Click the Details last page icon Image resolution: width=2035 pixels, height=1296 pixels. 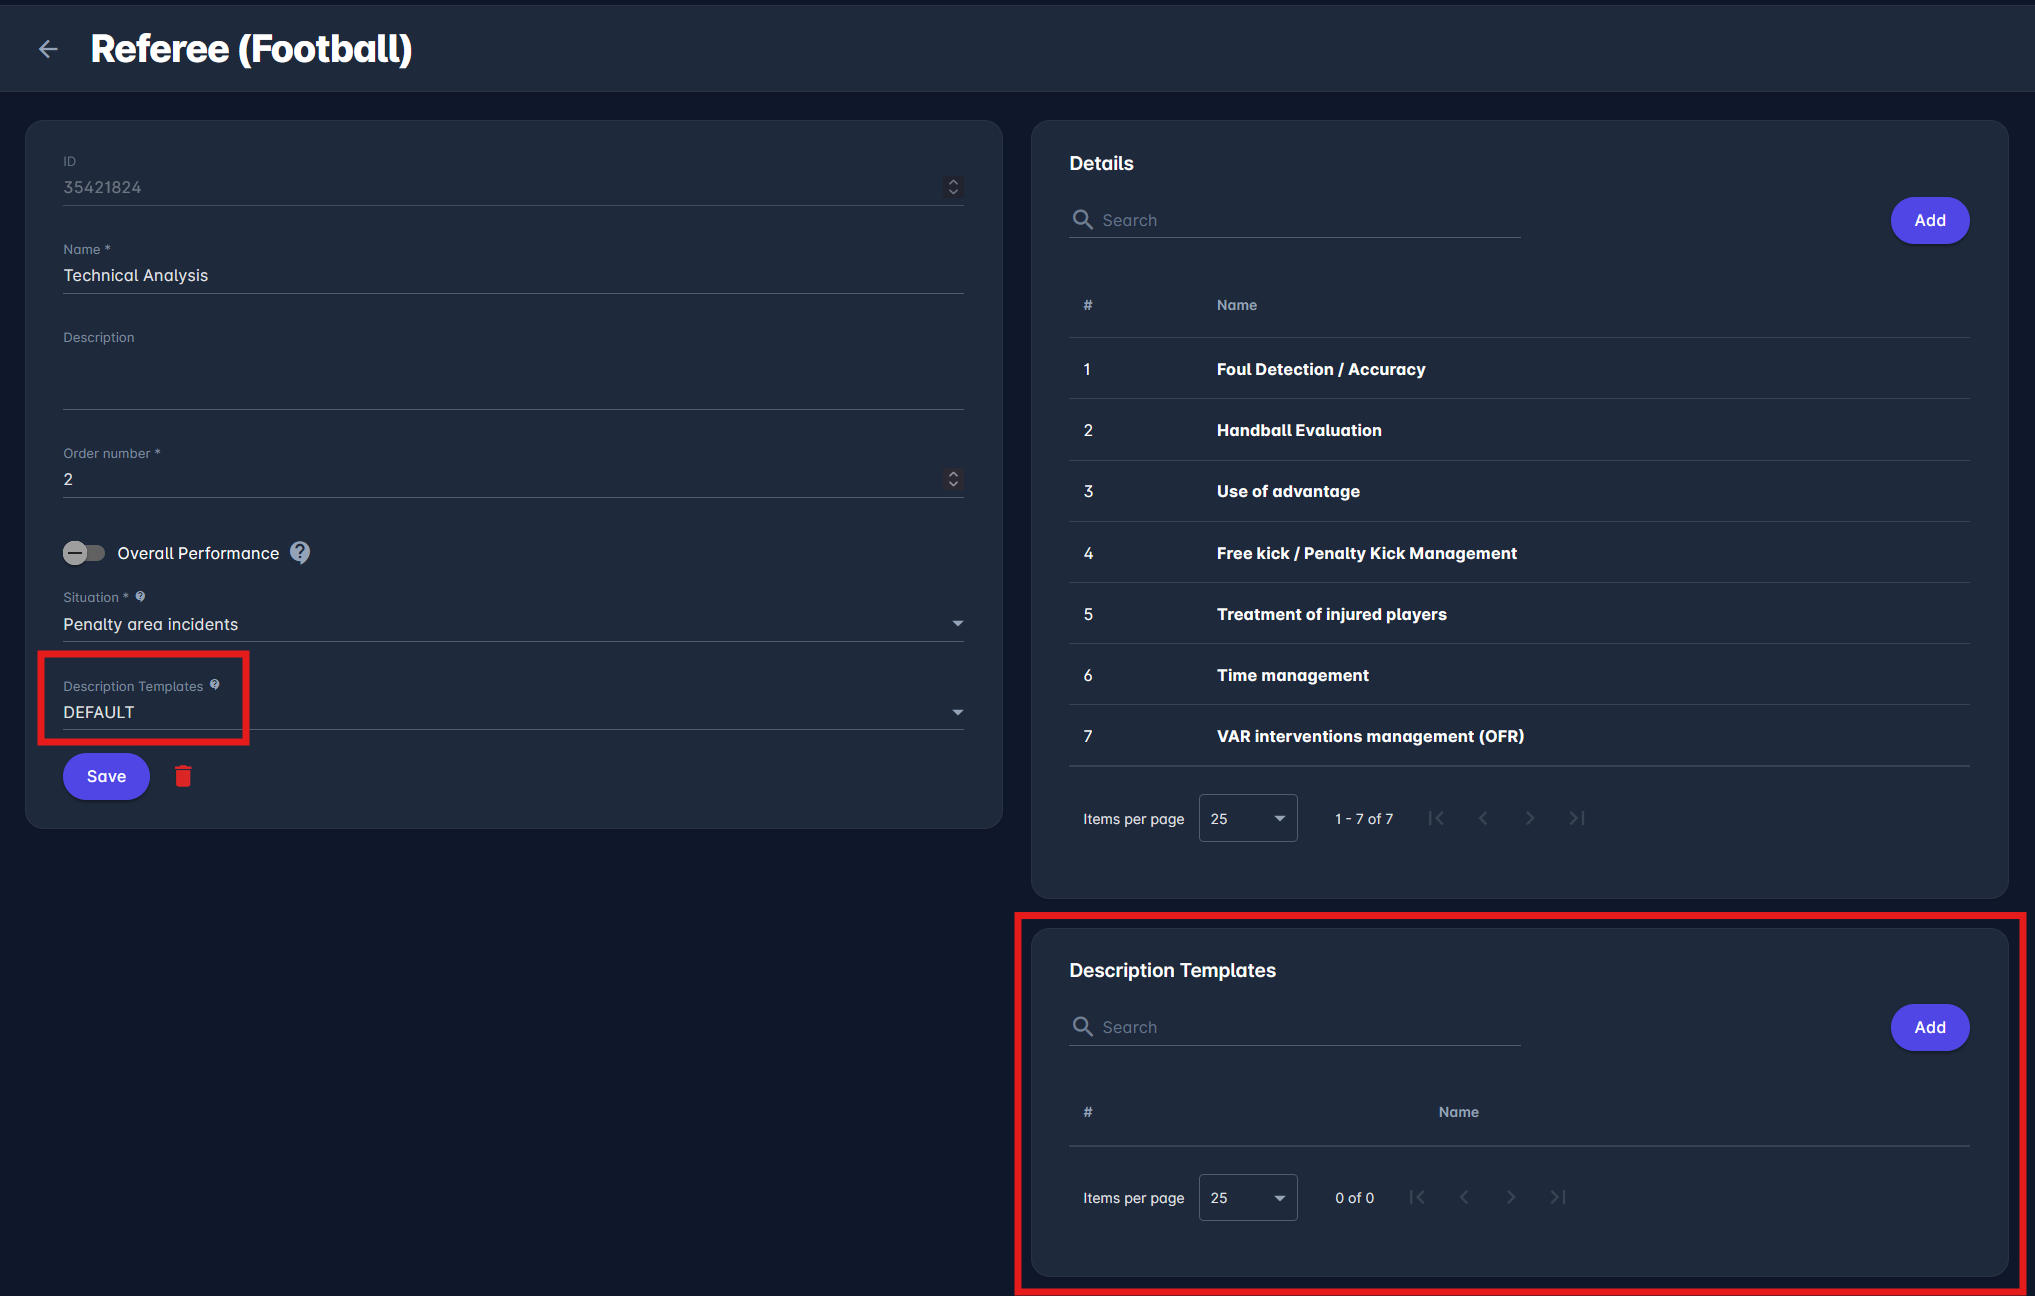[1577, 818]
